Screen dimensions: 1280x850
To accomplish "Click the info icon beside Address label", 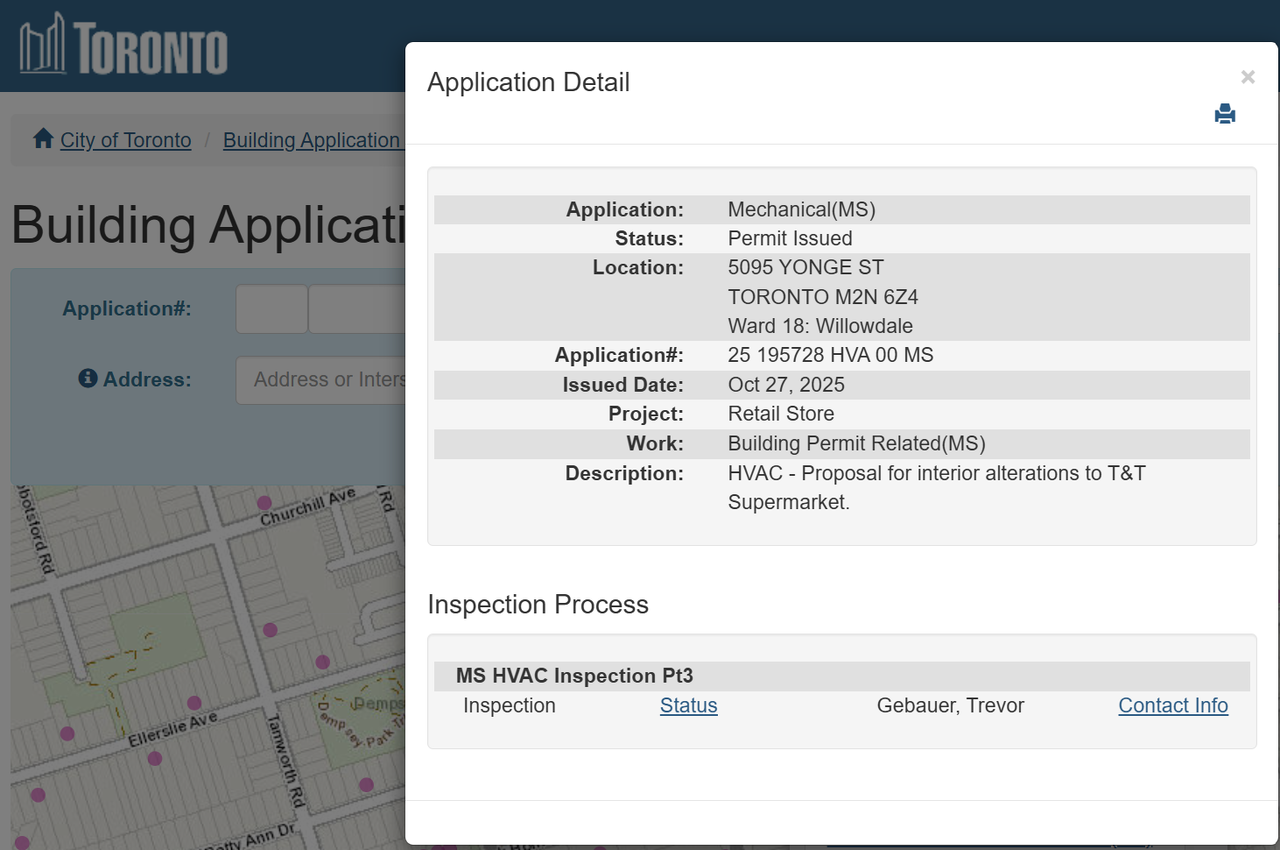I will [88, 379].
